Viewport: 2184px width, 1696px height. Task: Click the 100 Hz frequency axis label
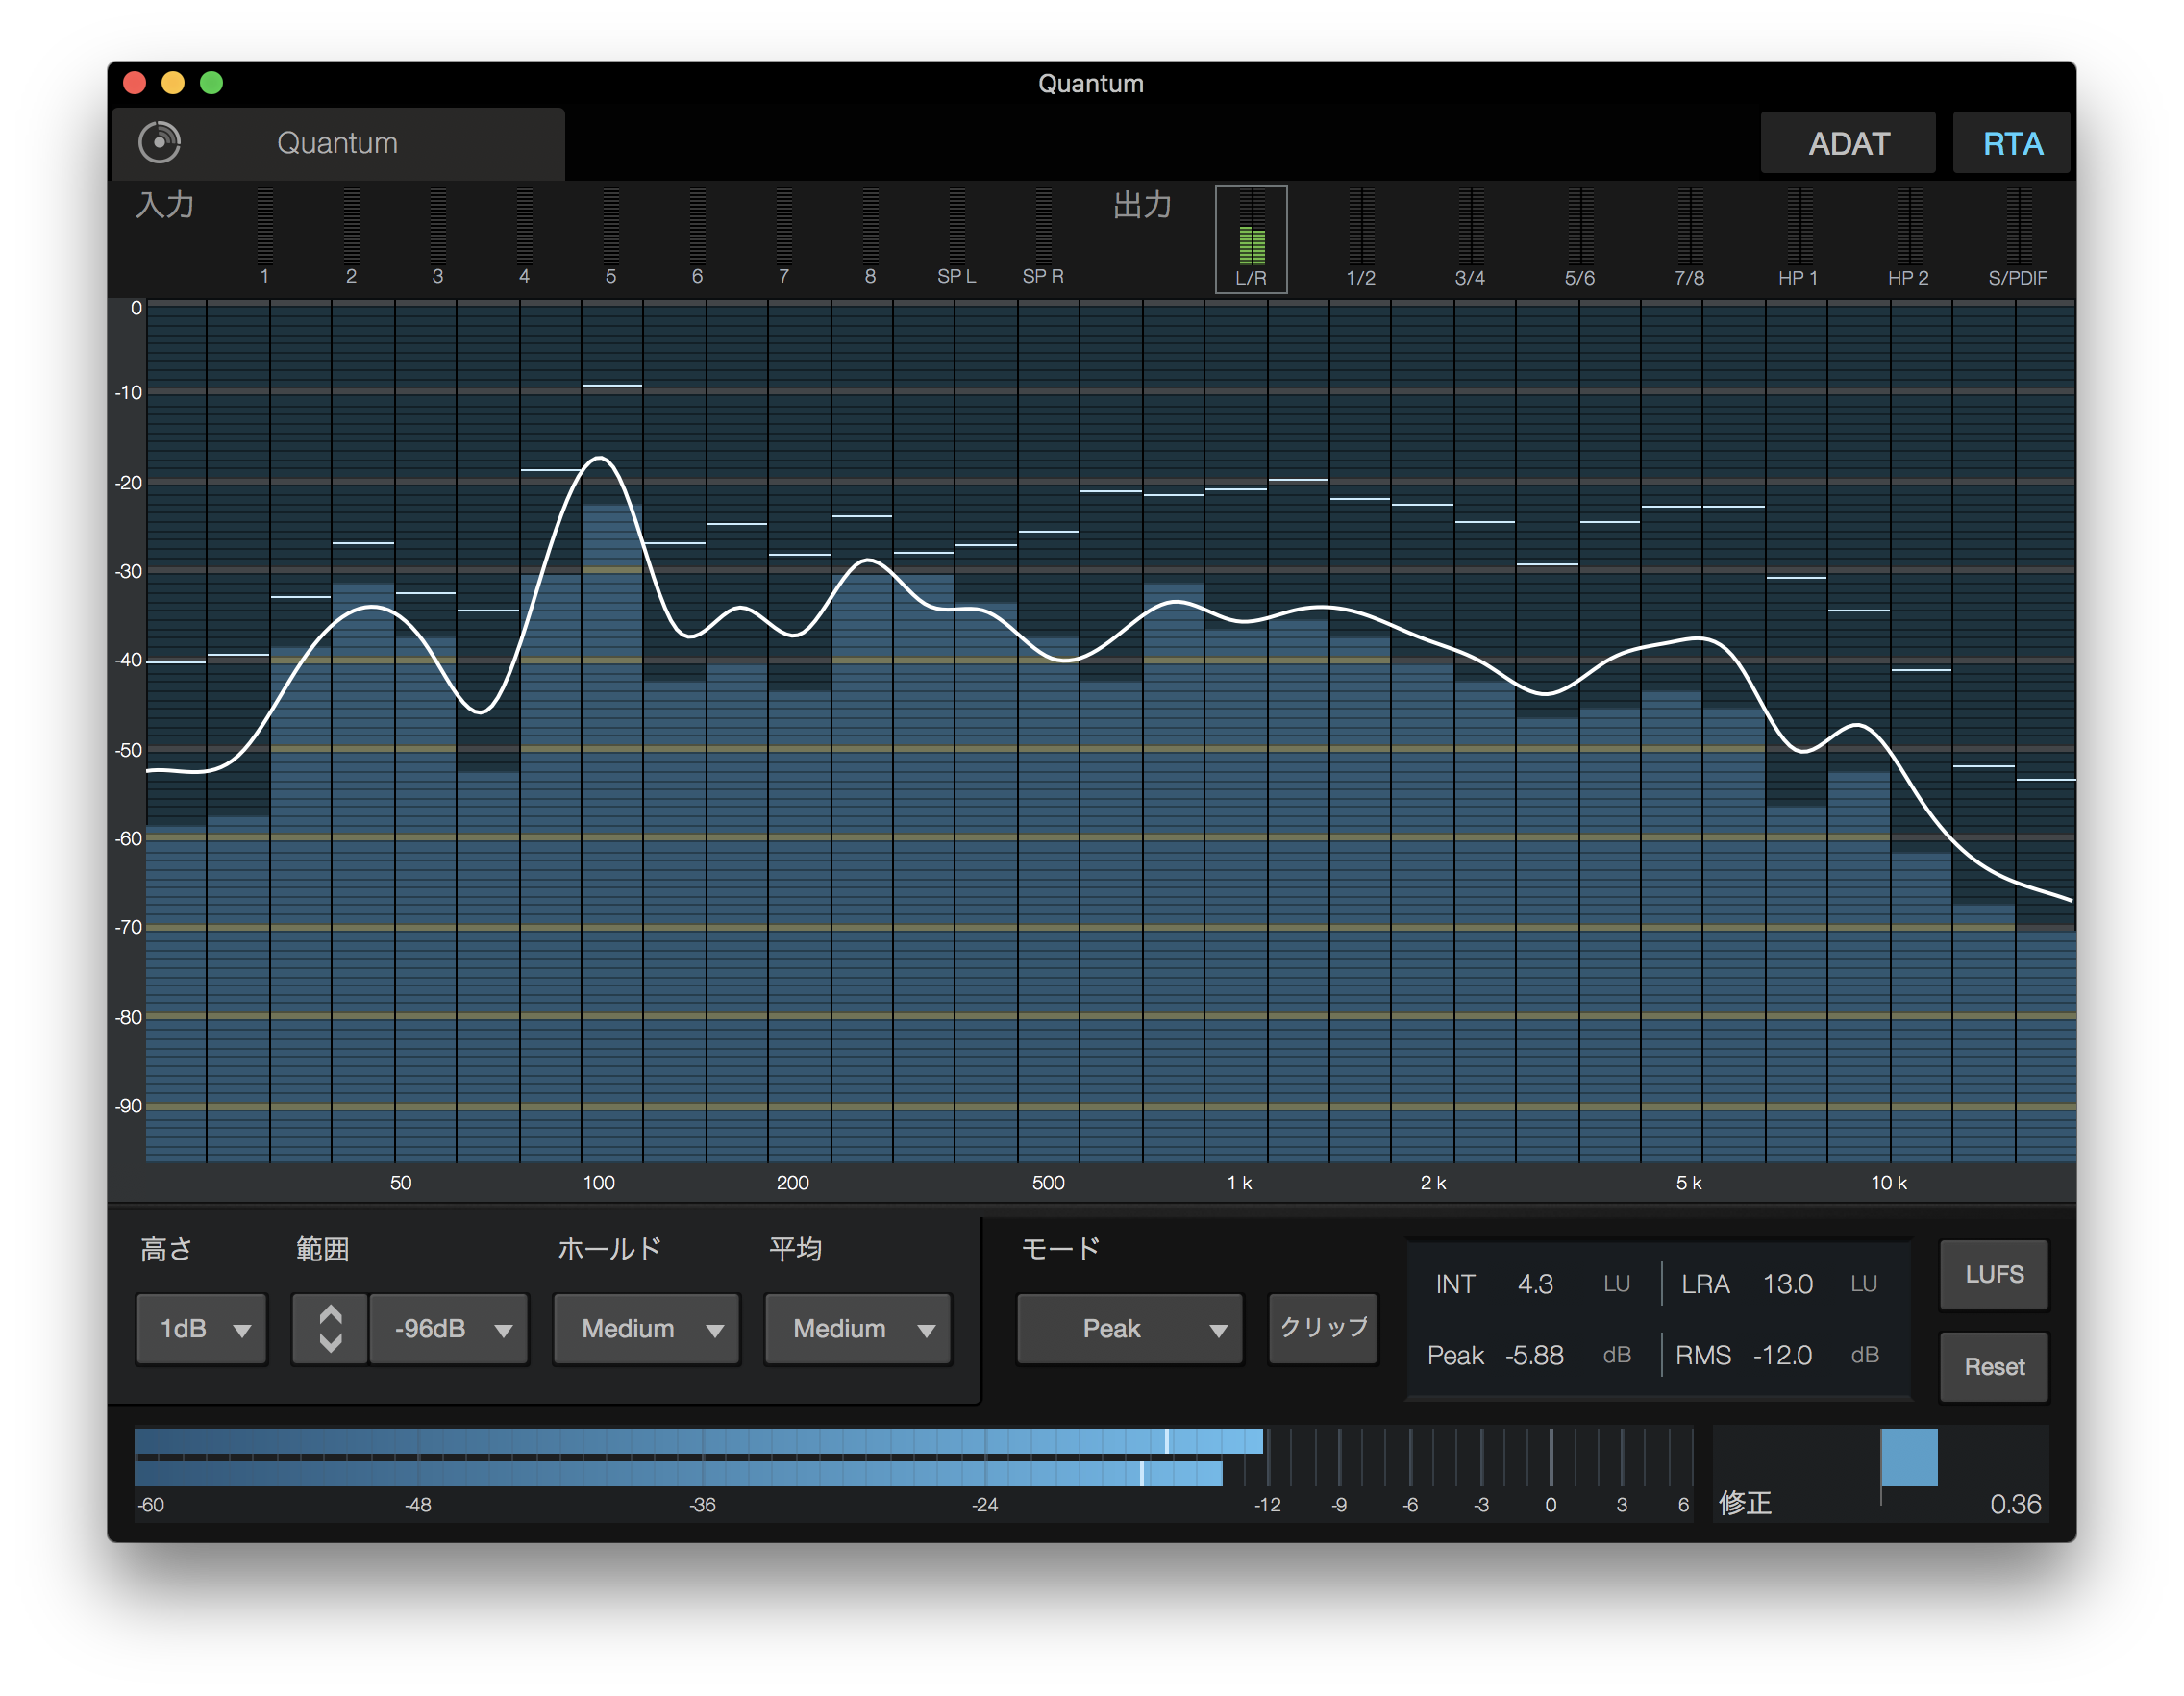pyautogui.click(x=599, y=1183)
